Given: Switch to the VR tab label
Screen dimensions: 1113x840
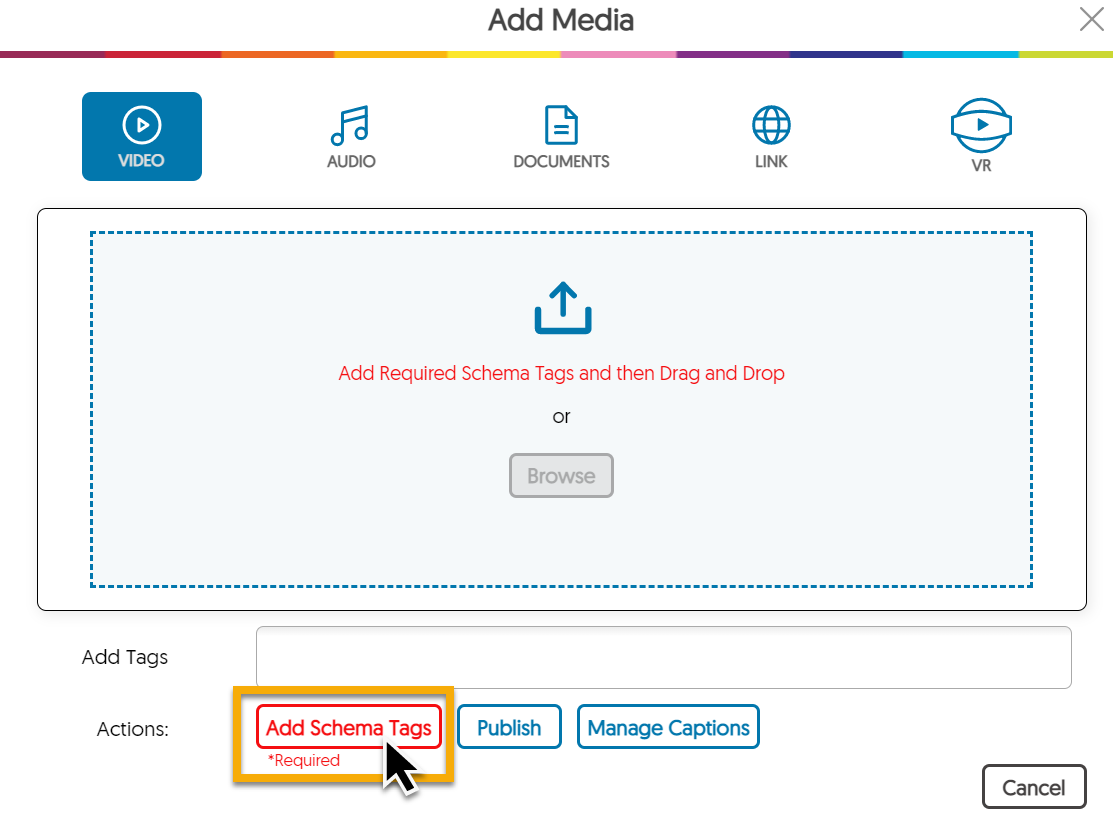Looking at the screenshot, I should pyautogui.click(x=981, y=166).
